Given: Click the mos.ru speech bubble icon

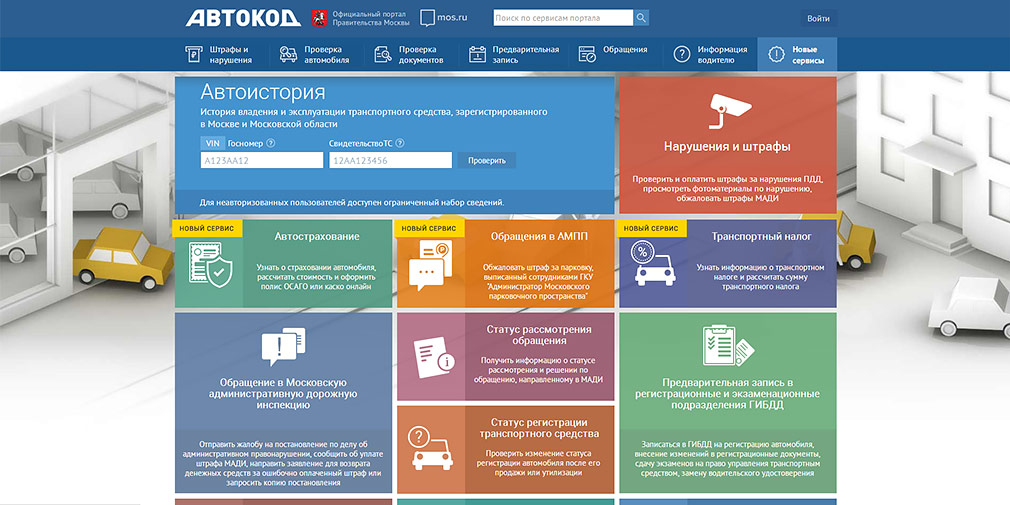Looking at the screenshot, I should [427, 17].
